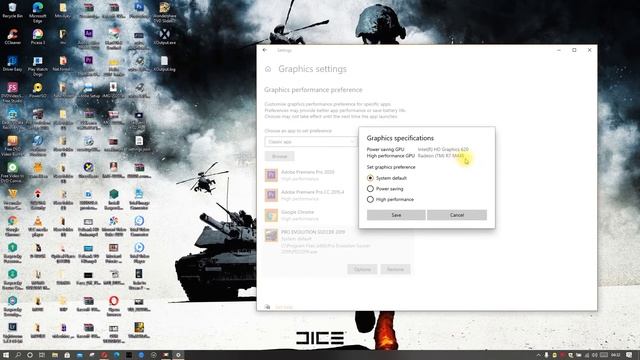This screenshot has width=640, height=360.
Task: Select the High performance radio option
Action: pos(390,199)
